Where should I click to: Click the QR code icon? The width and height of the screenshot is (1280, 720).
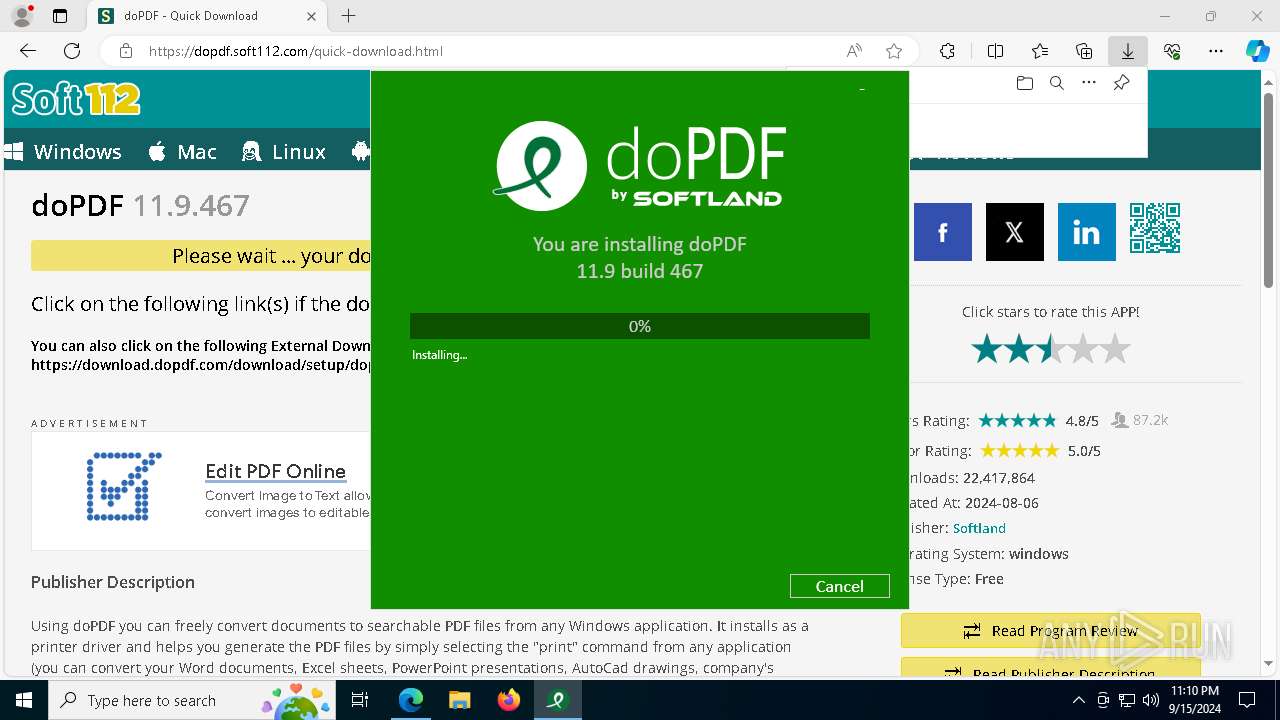1155,228
